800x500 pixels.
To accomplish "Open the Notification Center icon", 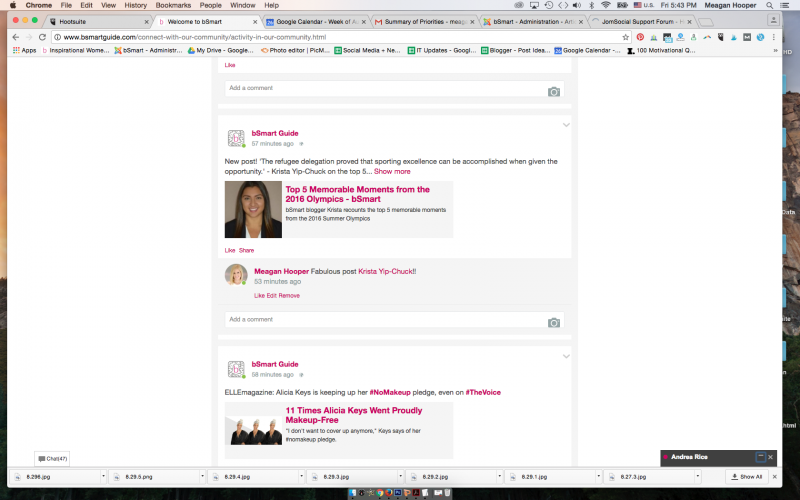I will 785,5.
